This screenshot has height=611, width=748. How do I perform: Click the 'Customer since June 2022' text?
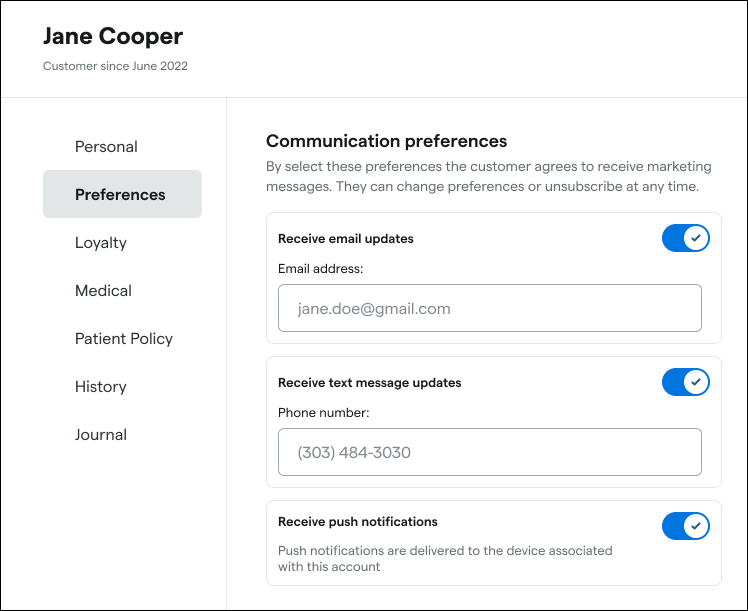point(115,67)
